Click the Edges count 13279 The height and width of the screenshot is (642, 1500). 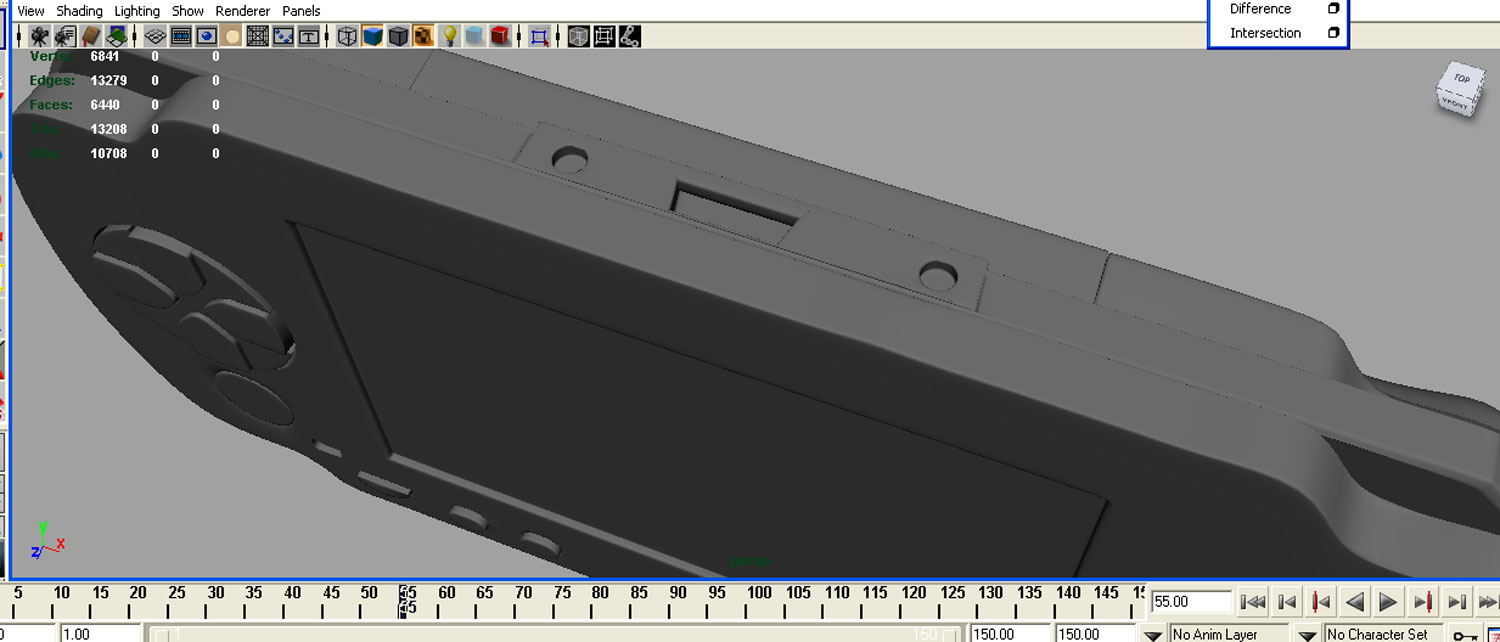pyautogui.click(x=109, y=80)
